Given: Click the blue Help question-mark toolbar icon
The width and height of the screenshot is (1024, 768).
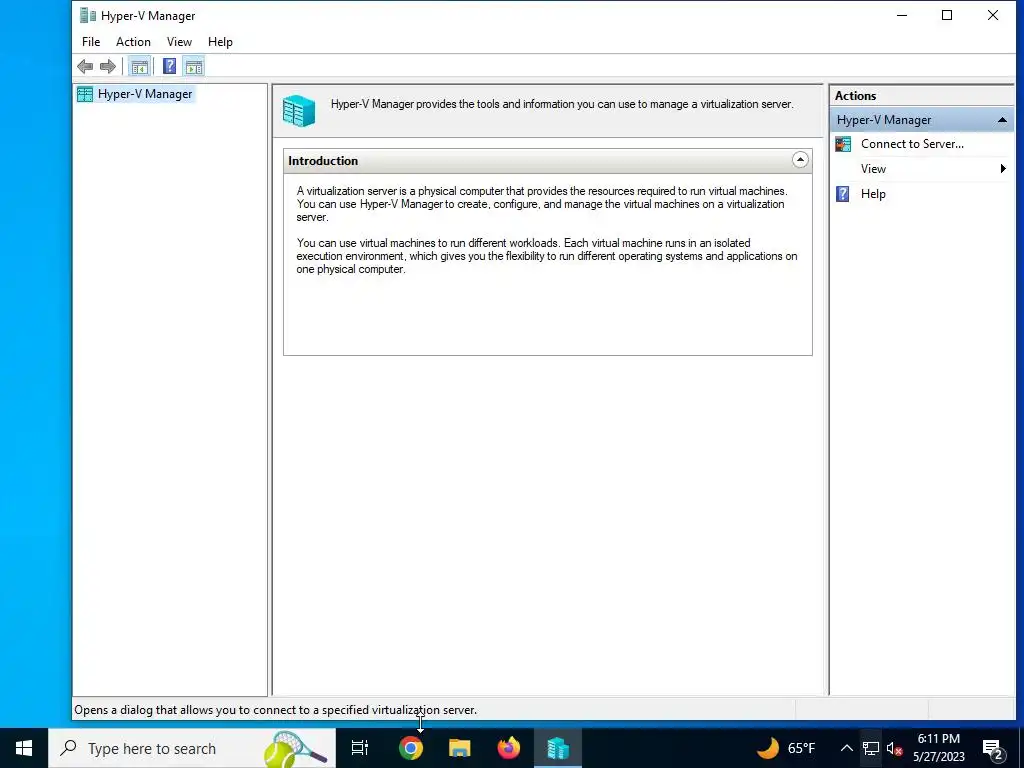Looking at the screenshot, I should 169,66.
